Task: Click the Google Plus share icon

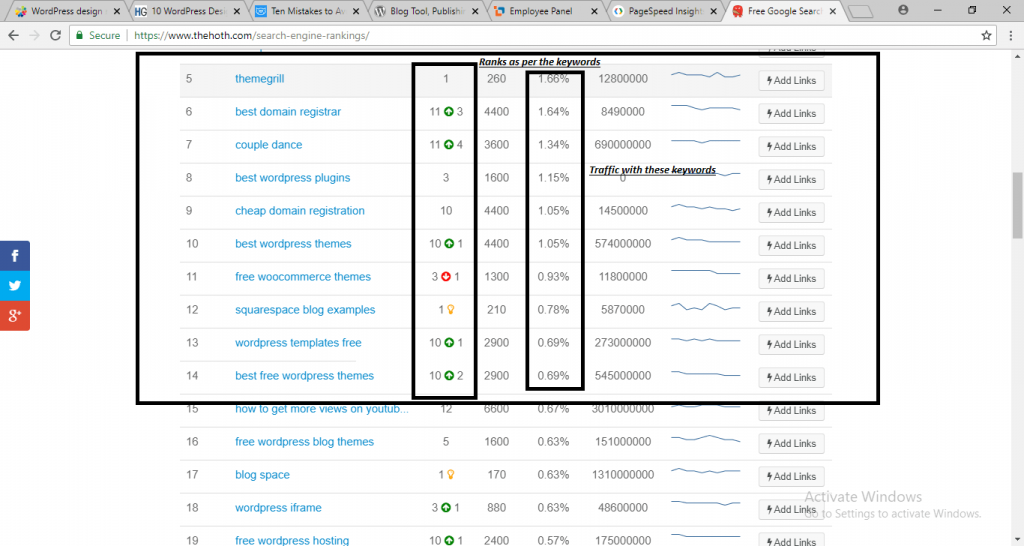Action: pyautogui.click(x=15, y=316)
